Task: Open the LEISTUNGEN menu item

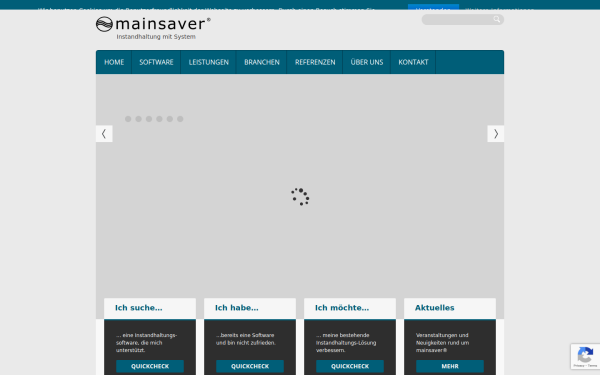Action: click(209, 62)
